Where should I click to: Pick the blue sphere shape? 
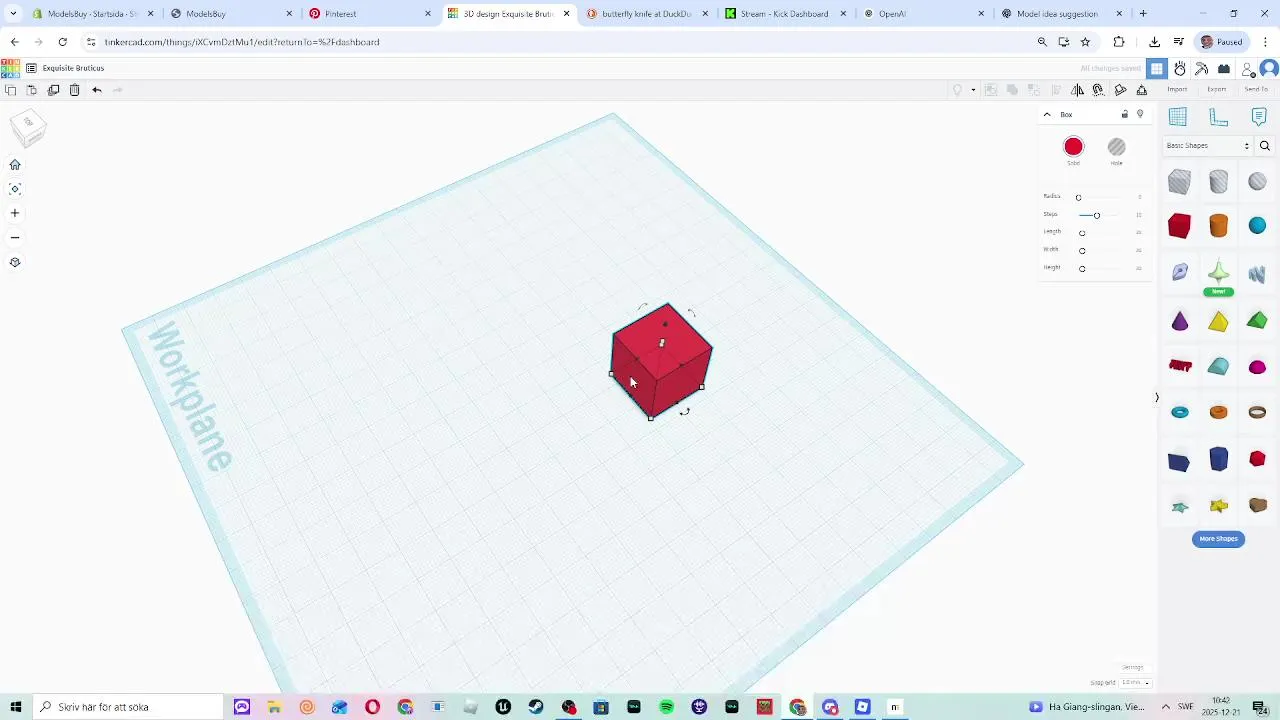tap(1257, 226)
